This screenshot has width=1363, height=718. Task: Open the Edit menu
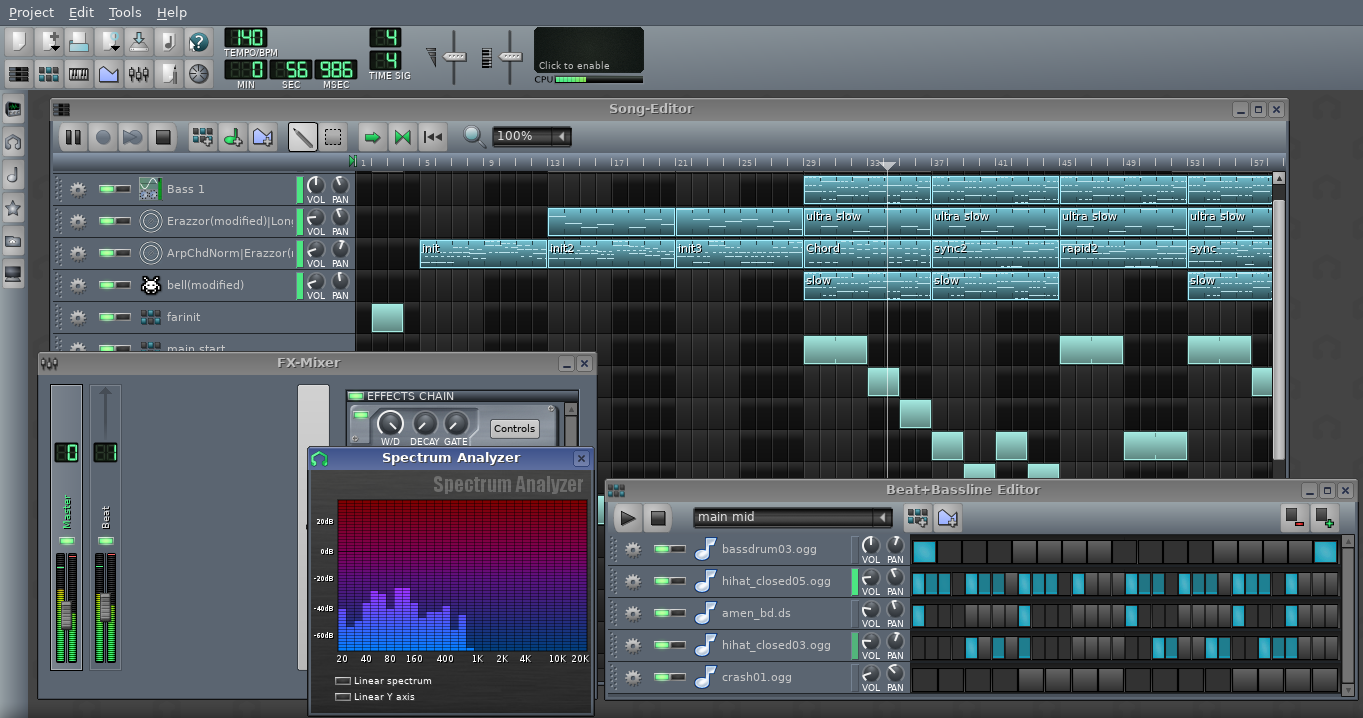tap(82, 12)
